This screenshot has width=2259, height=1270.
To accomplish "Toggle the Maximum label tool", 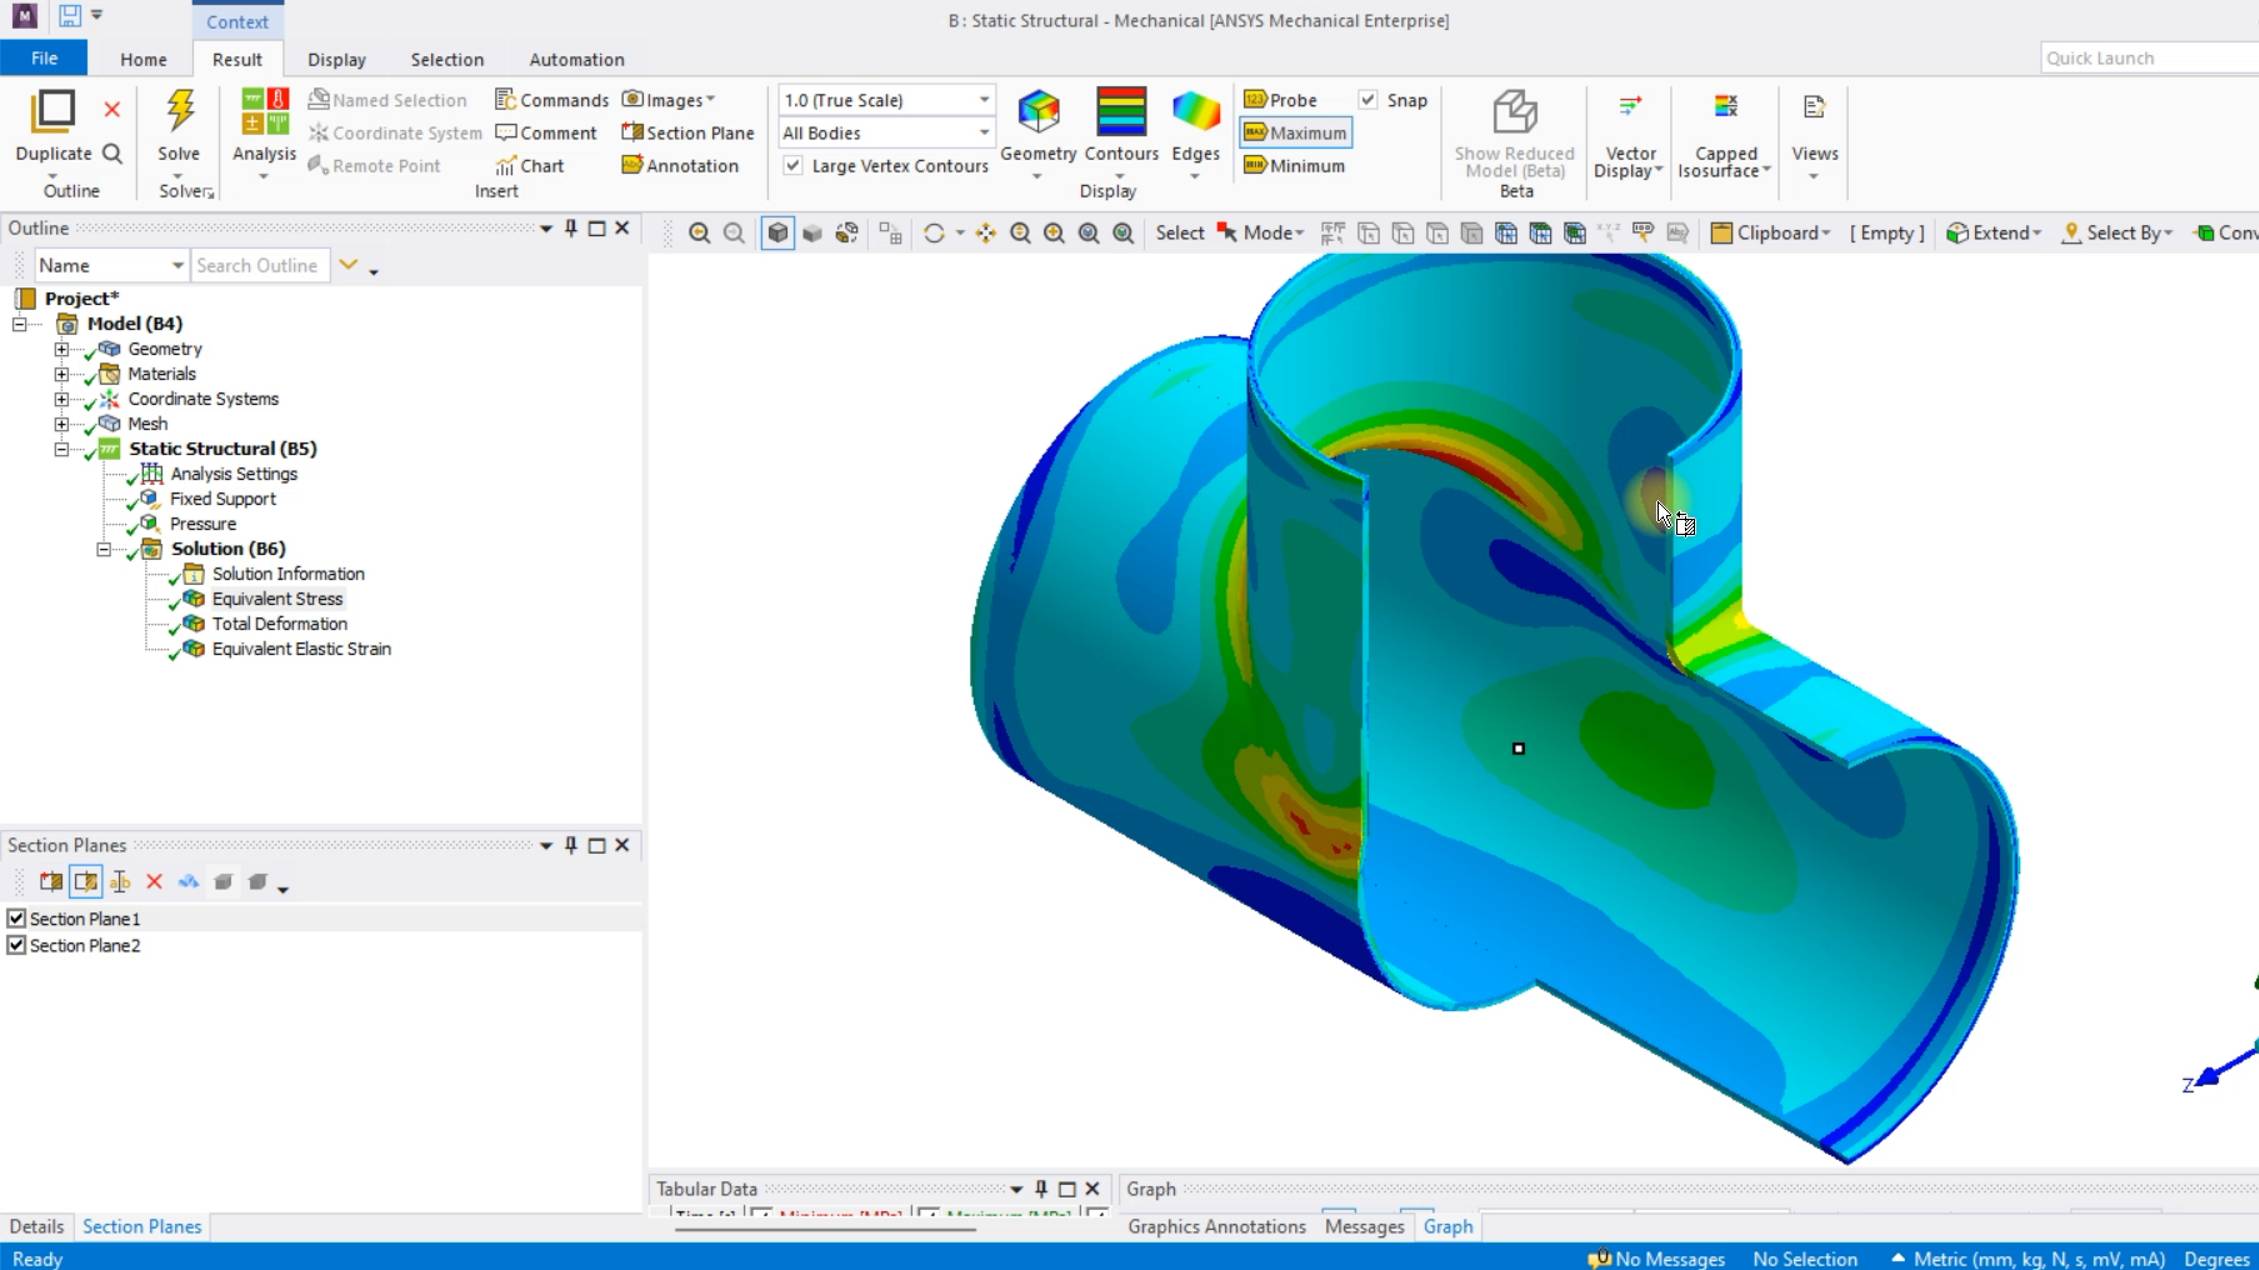I will click(1295, 133).
